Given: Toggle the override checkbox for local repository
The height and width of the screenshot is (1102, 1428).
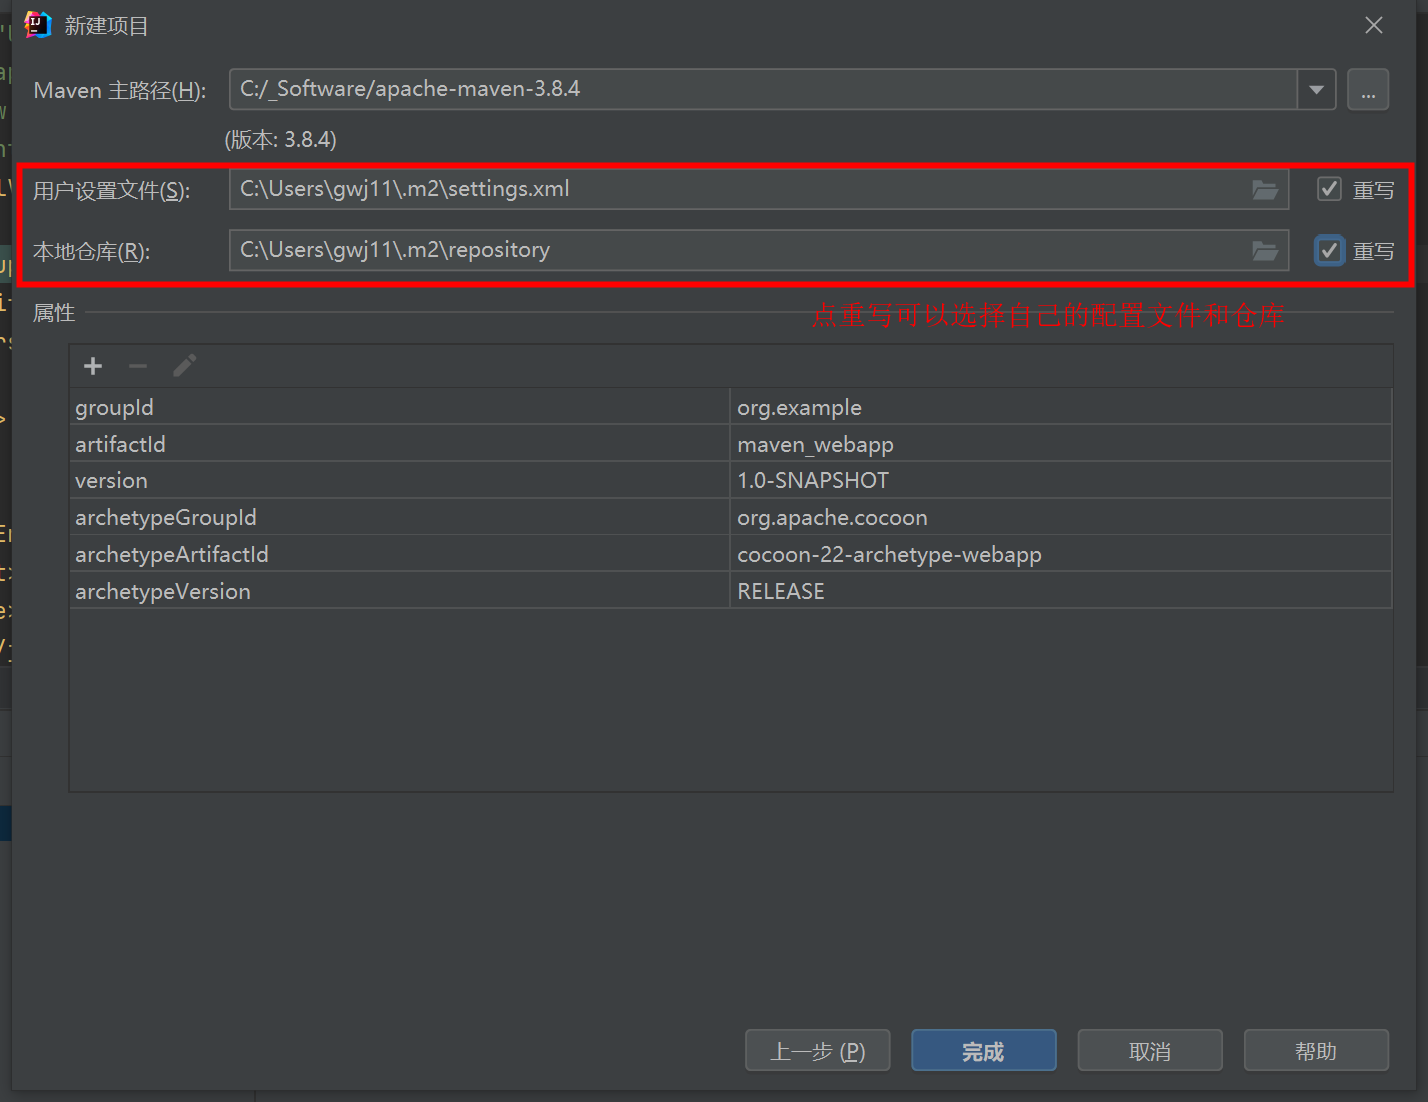Looking at the screenshot, I should (1328, 250).
